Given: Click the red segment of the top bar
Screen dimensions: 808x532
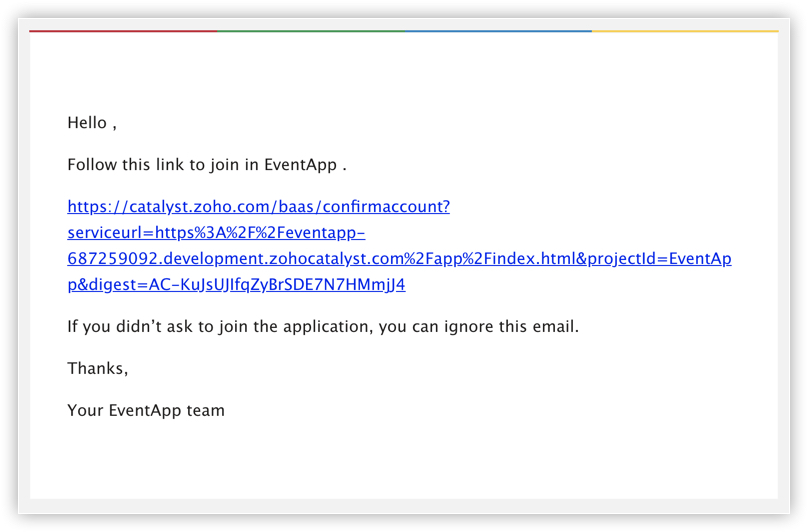Looking at the screenshot, I should point(123,31).
